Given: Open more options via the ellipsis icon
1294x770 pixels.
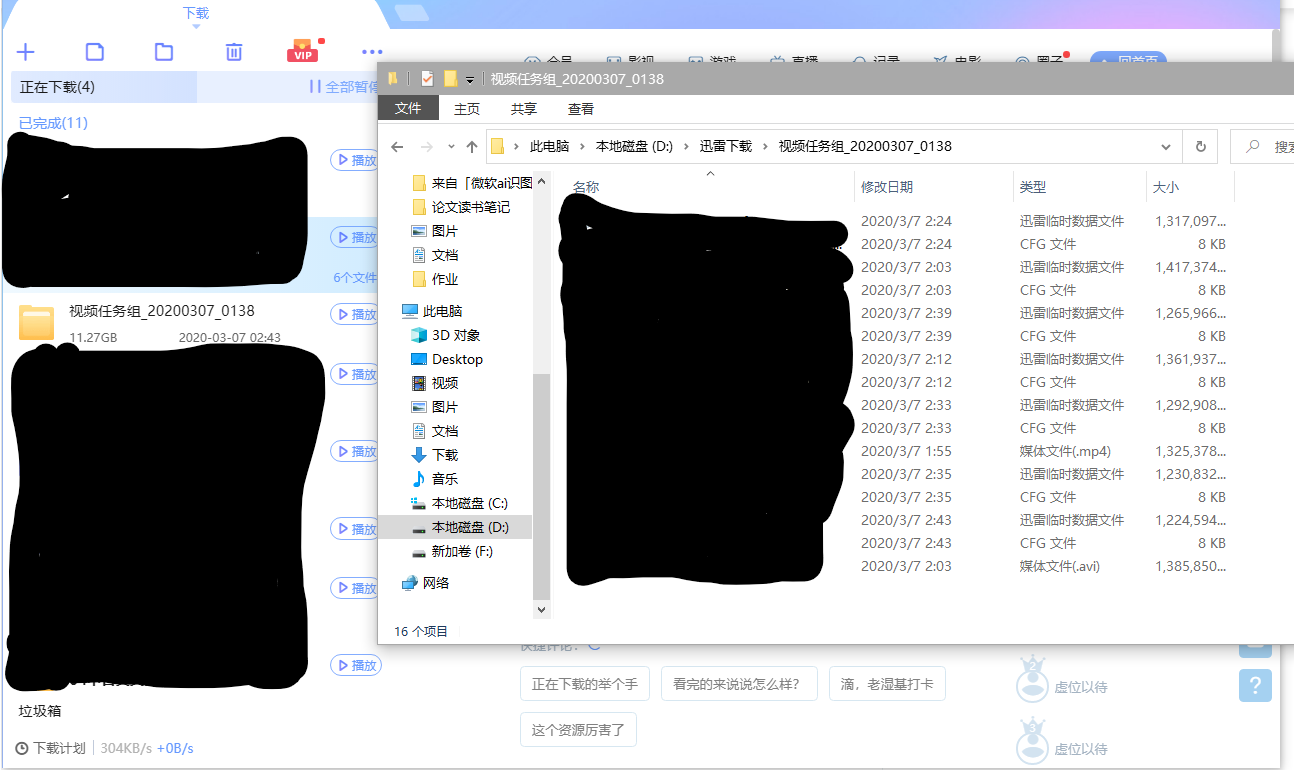Looking at the screenshot, I should coord(371,52).
